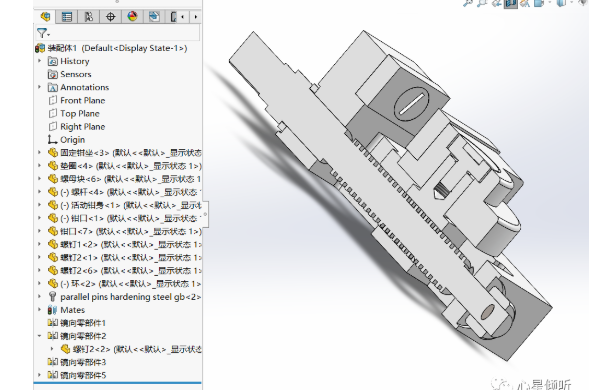Click the slotted screw head on the model
Image resolution: width=613 pixels, height=390 pixels.
(412, 103)
